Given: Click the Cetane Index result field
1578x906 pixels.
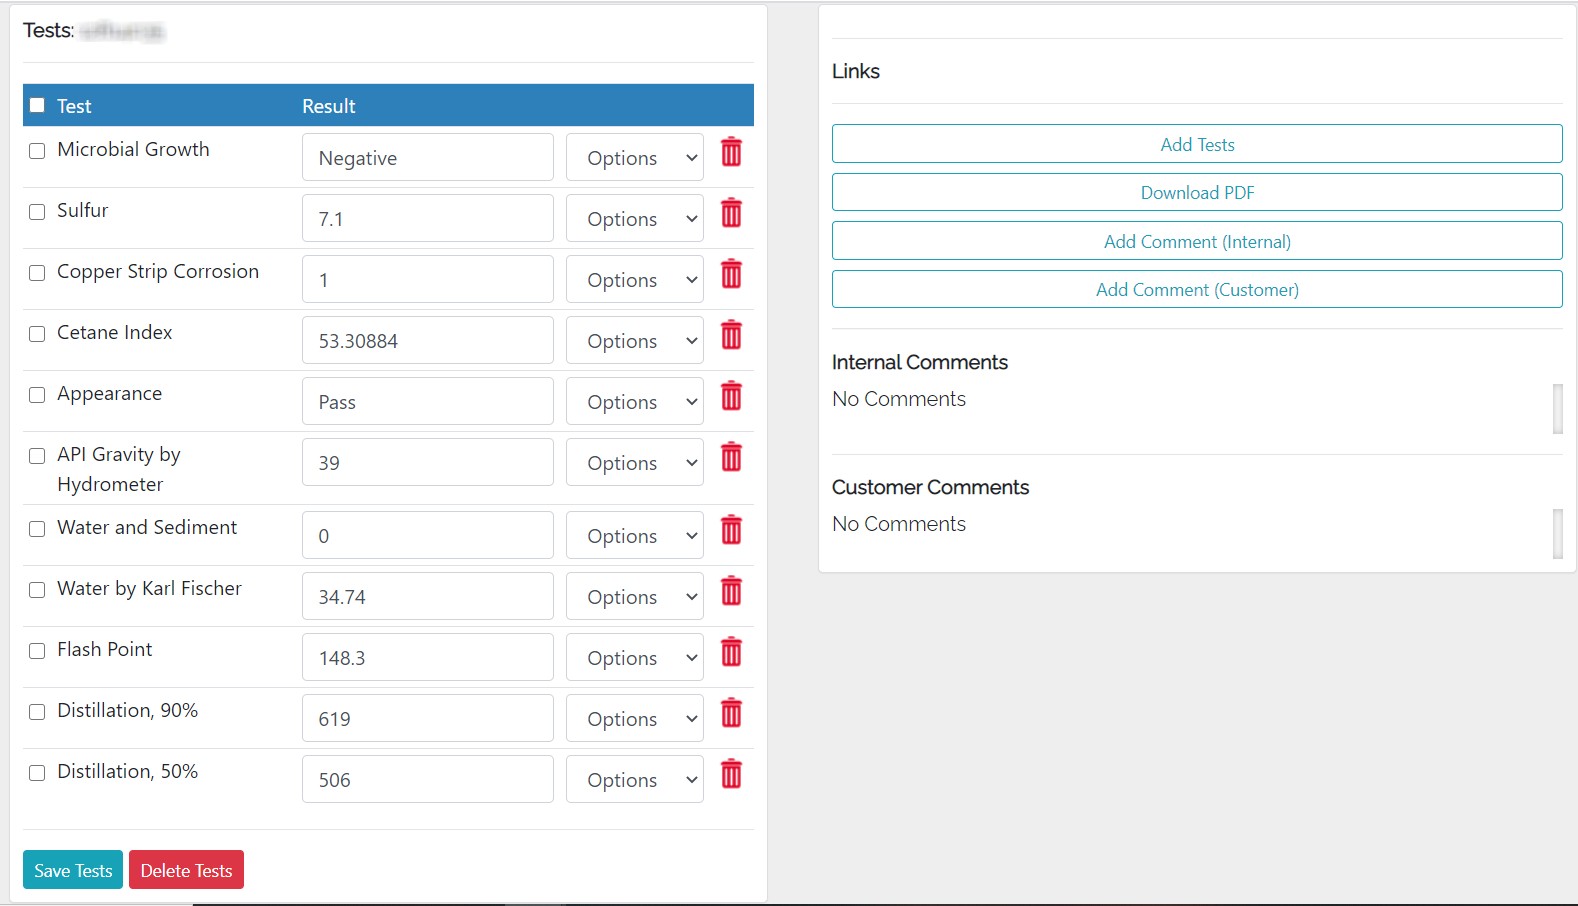Looking at the screenshot, I should [427, 341].
